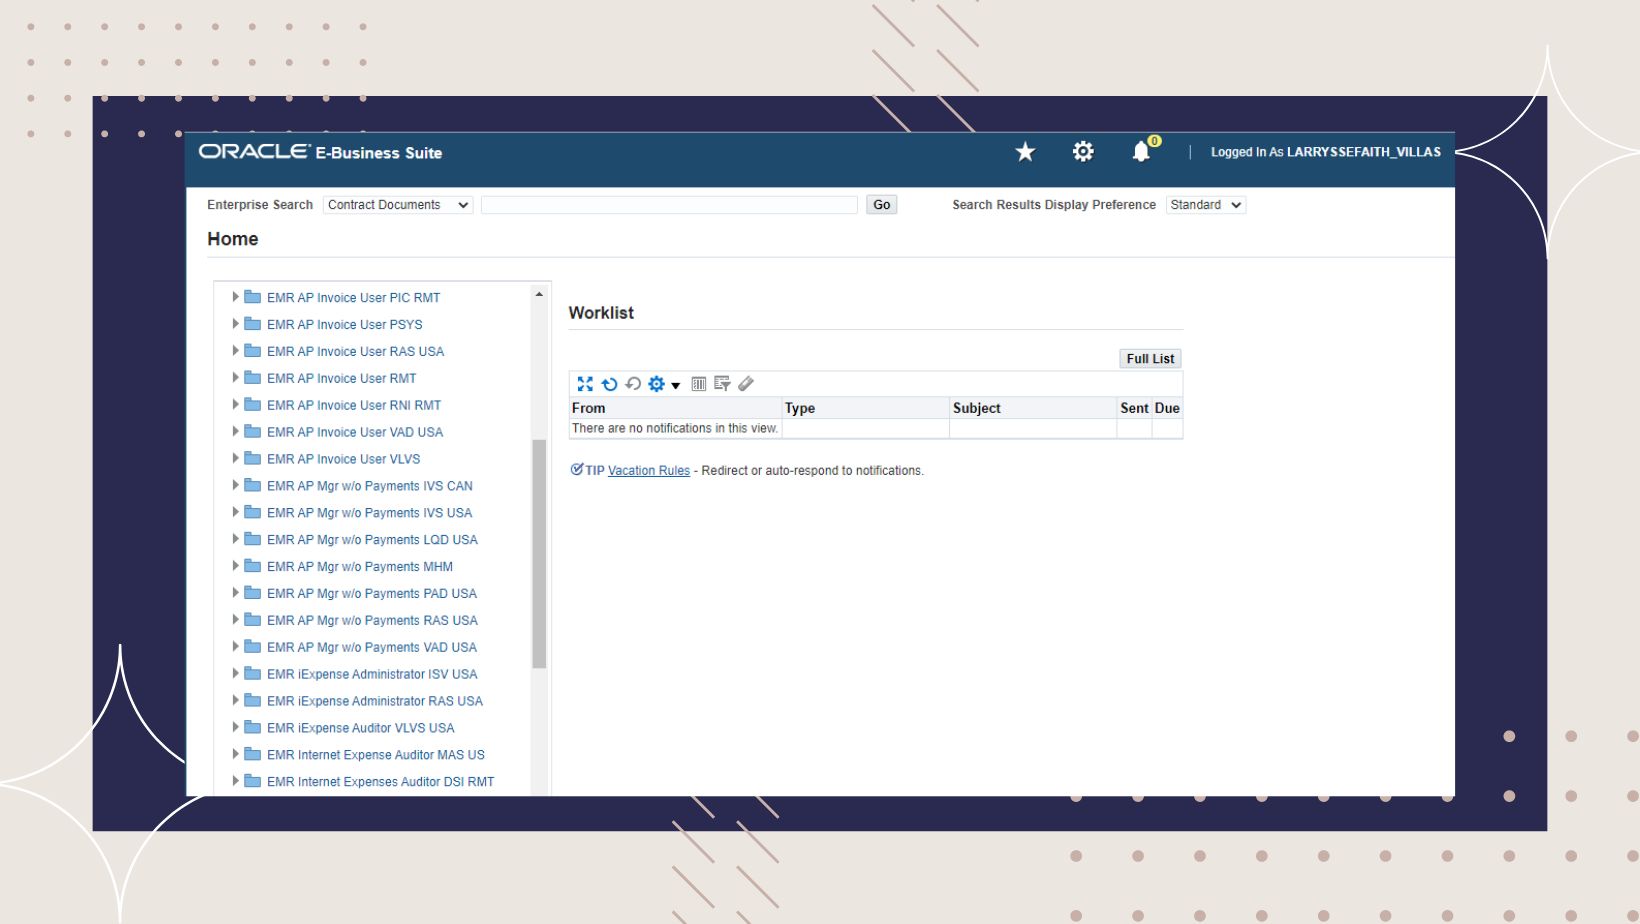Open the Vacation Rules link
Image resolution: width=1640 pixels, height=924 pixels.
coord(649,471)
